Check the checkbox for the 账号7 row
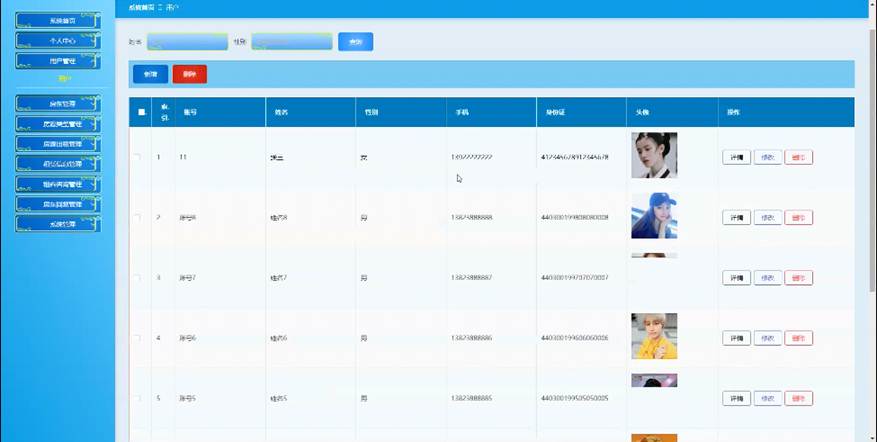The image size is (877, 442). coord(137,278)
